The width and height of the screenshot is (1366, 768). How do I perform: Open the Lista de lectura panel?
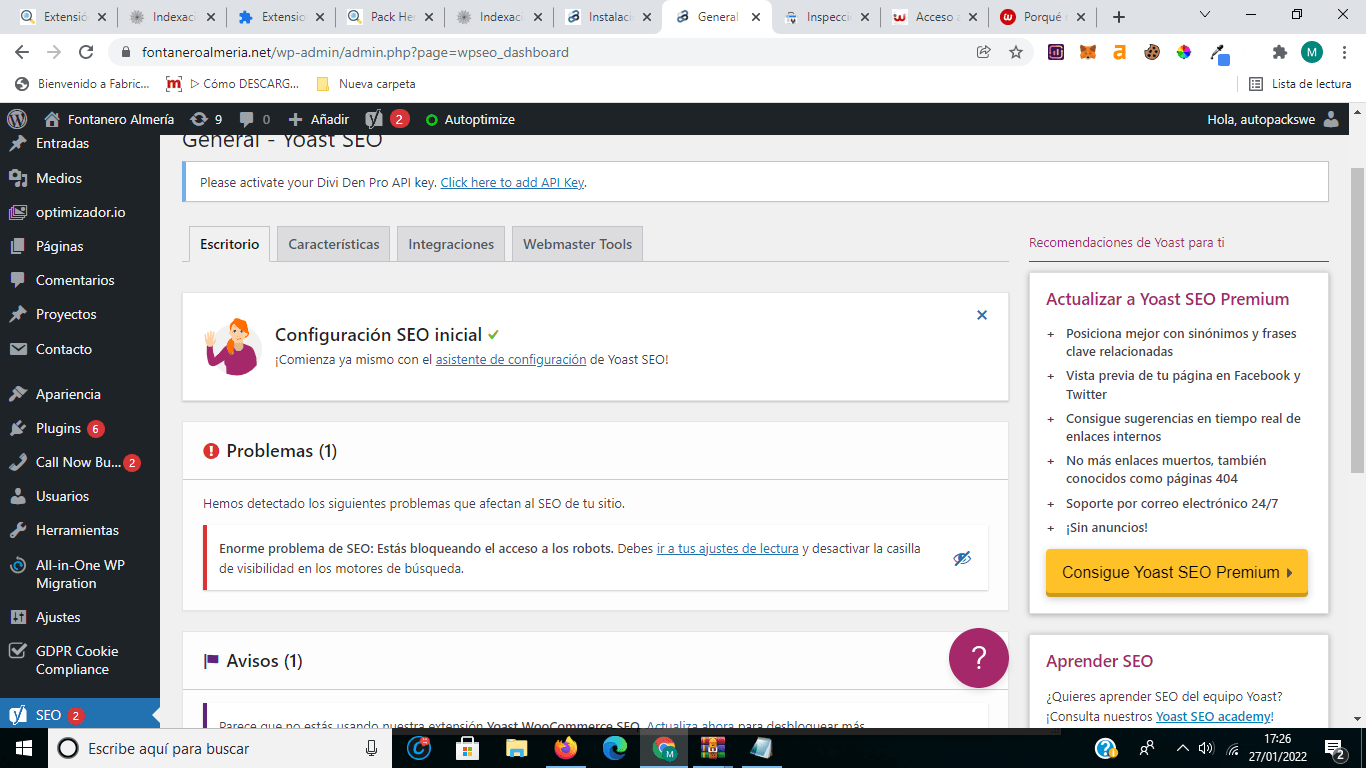tap(1300, 84)
